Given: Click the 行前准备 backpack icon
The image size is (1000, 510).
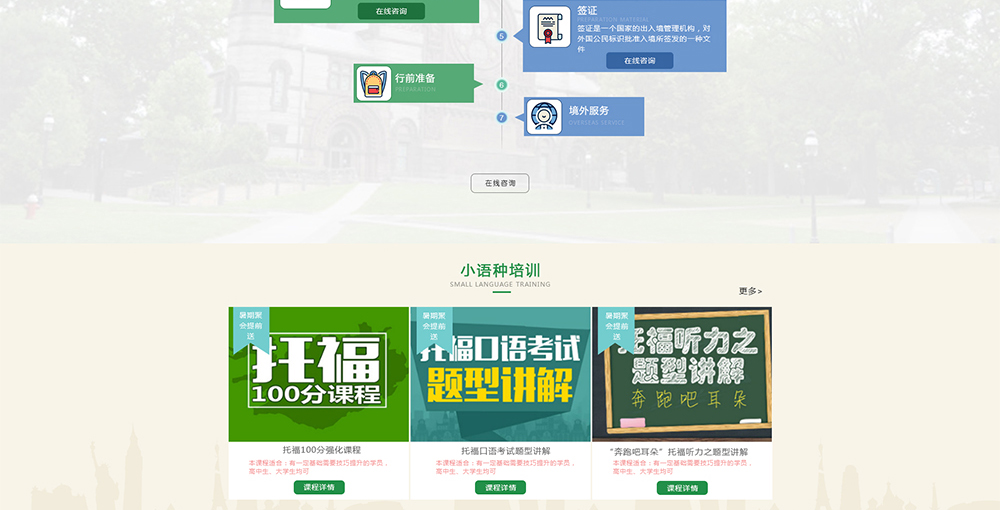Looking at the screenshot, I should click(x=373, y=84).
